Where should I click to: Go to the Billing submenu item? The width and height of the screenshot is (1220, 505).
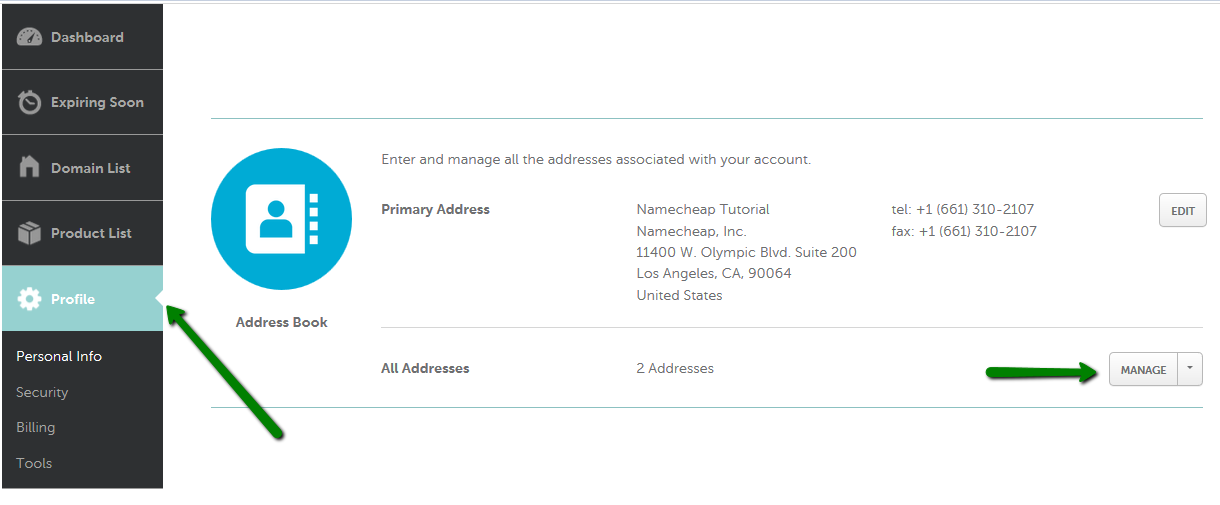tap(36, 427)
